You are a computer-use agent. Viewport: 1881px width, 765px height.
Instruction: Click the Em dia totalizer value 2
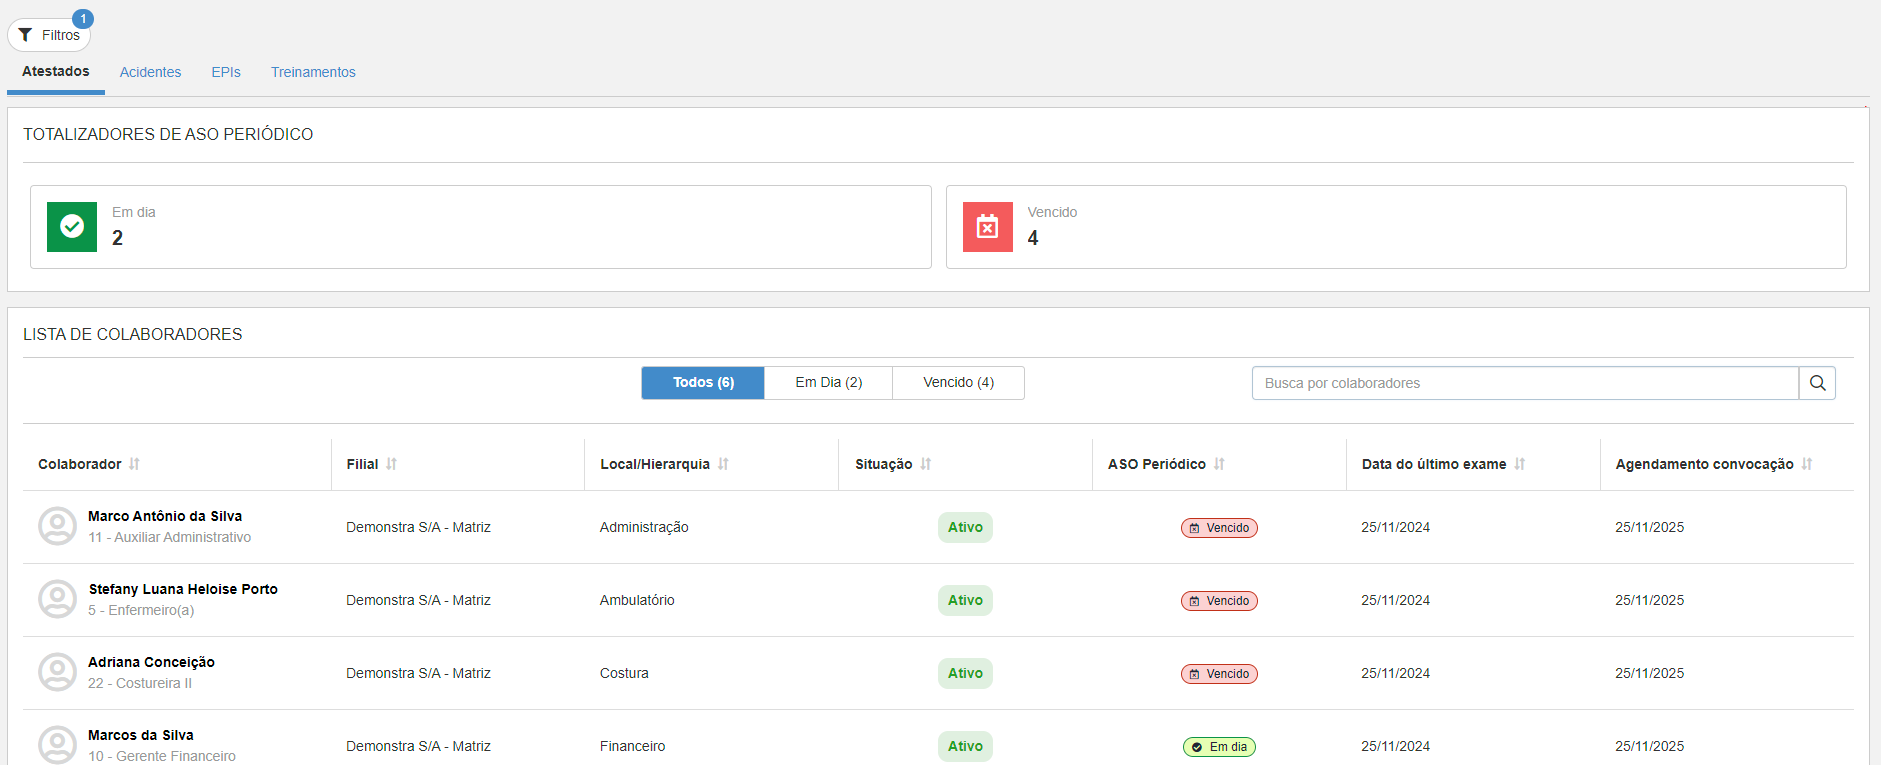click(118, 238)
